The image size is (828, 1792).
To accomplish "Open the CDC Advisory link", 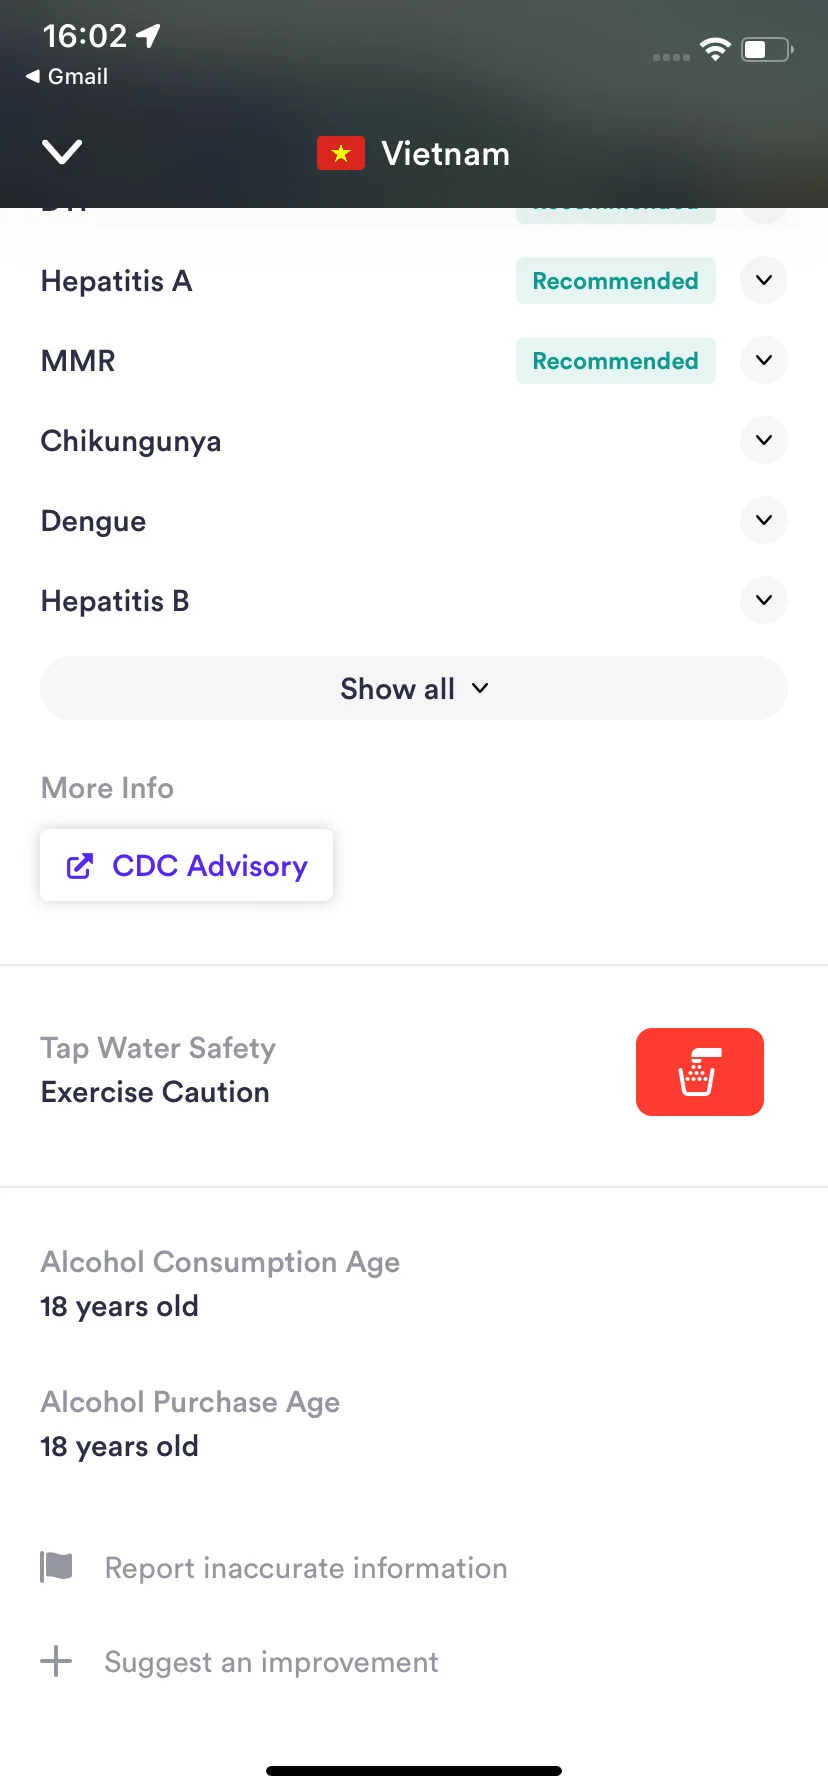I will click(186, 865).
